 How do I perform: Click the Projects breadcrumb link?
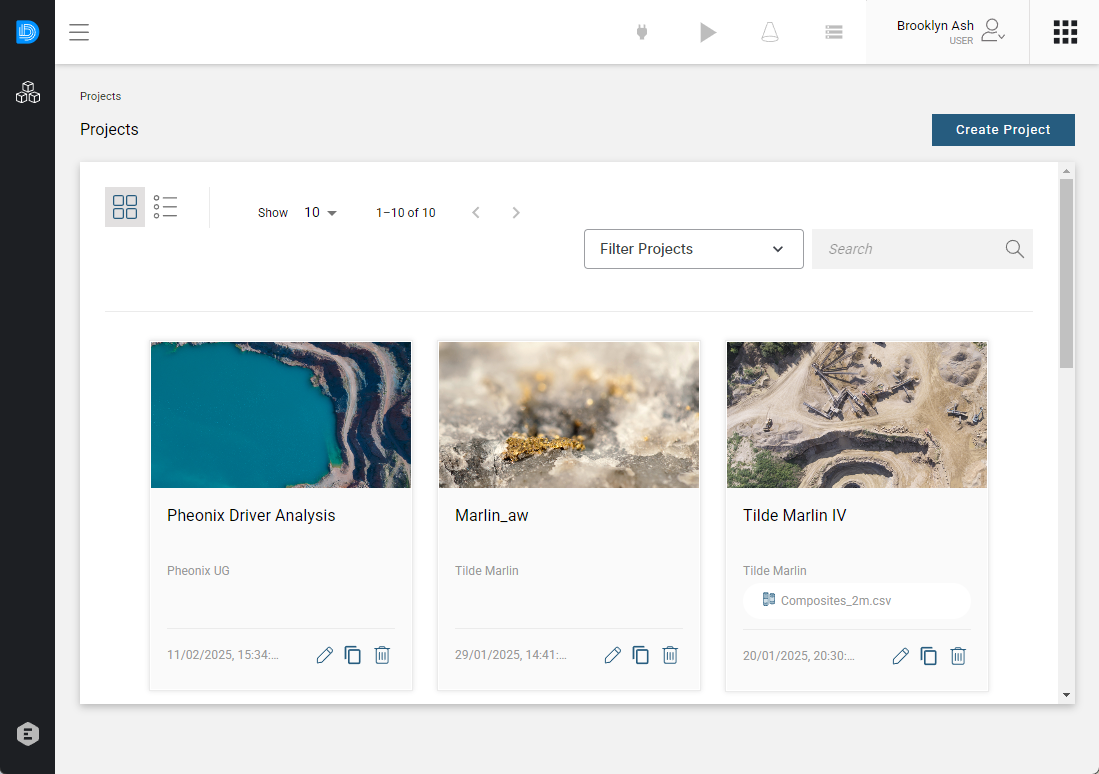click(100, 96)
